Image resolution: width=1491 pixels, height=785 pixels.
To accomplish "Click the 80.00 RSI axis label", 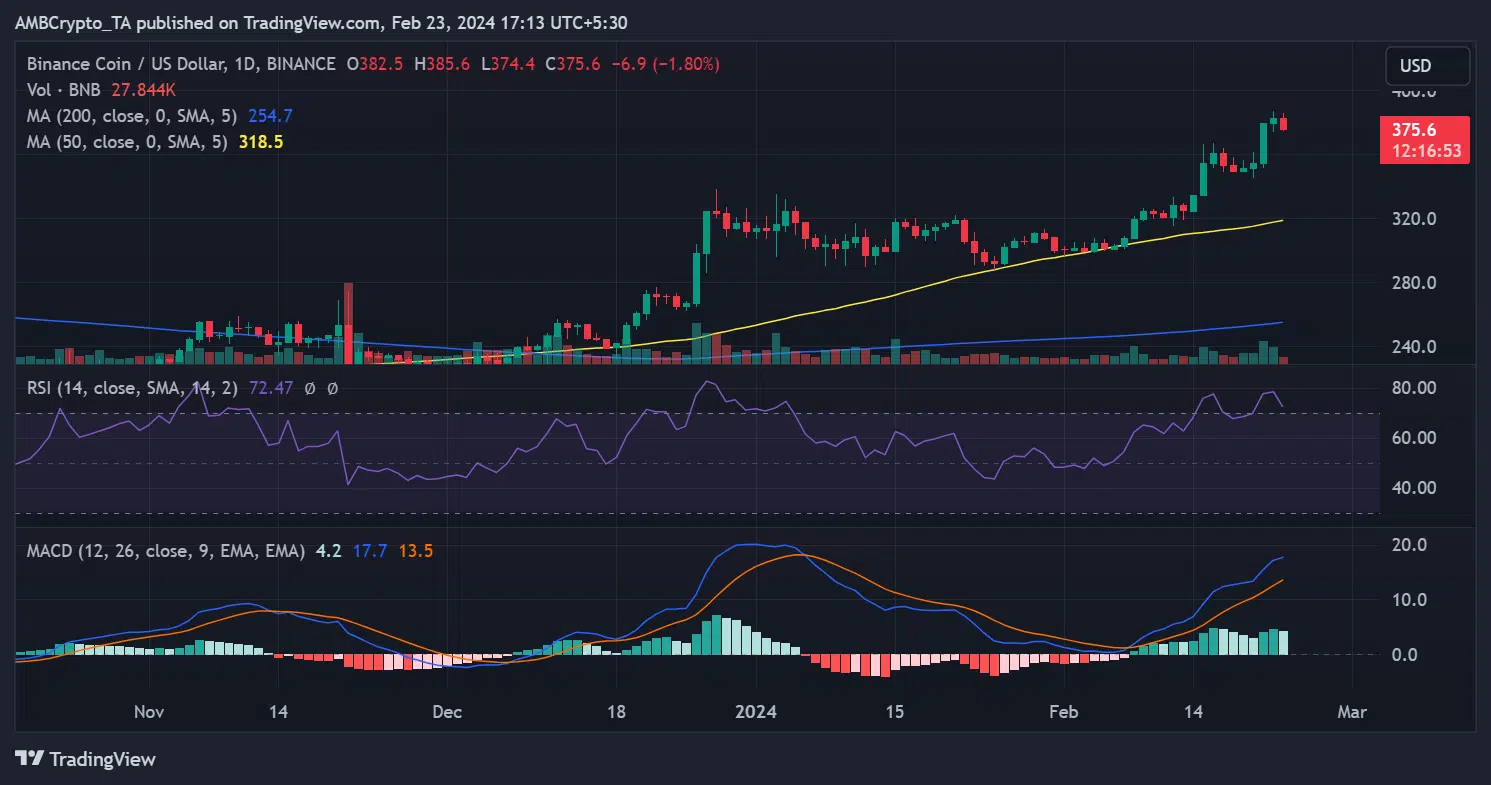I will coord(1414,388).
